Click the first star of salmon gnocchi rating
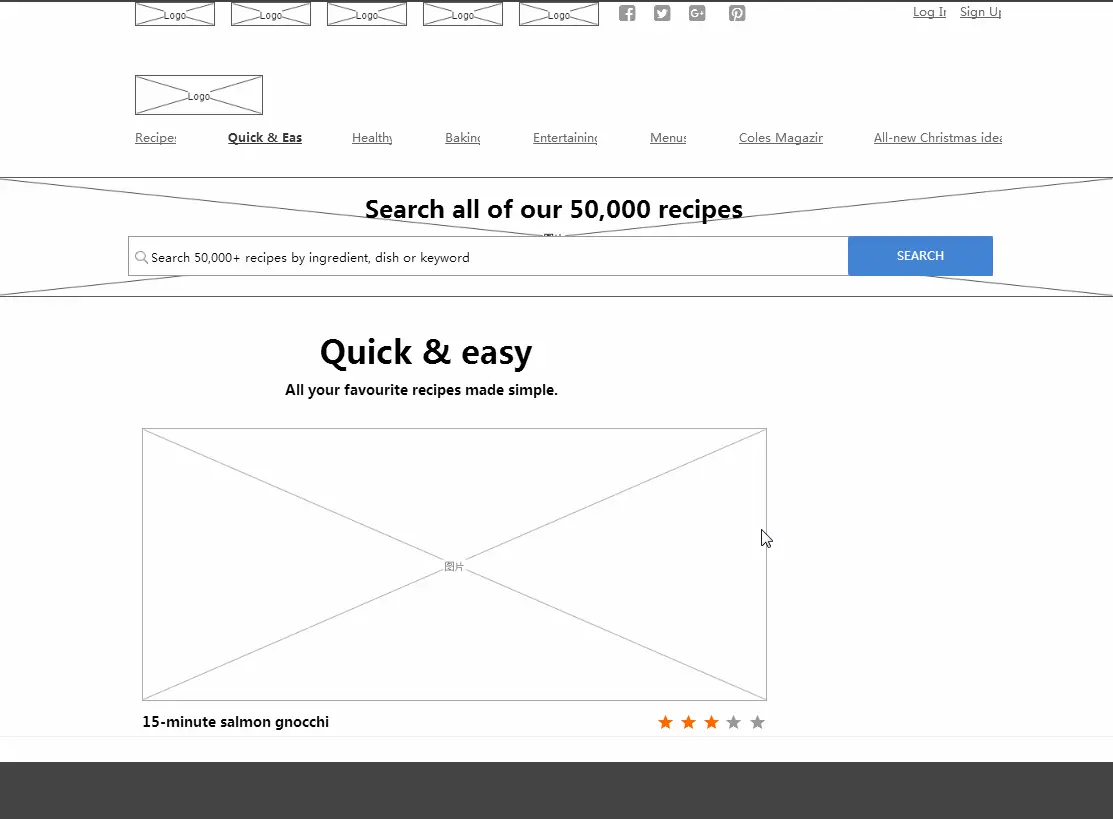 665,722
